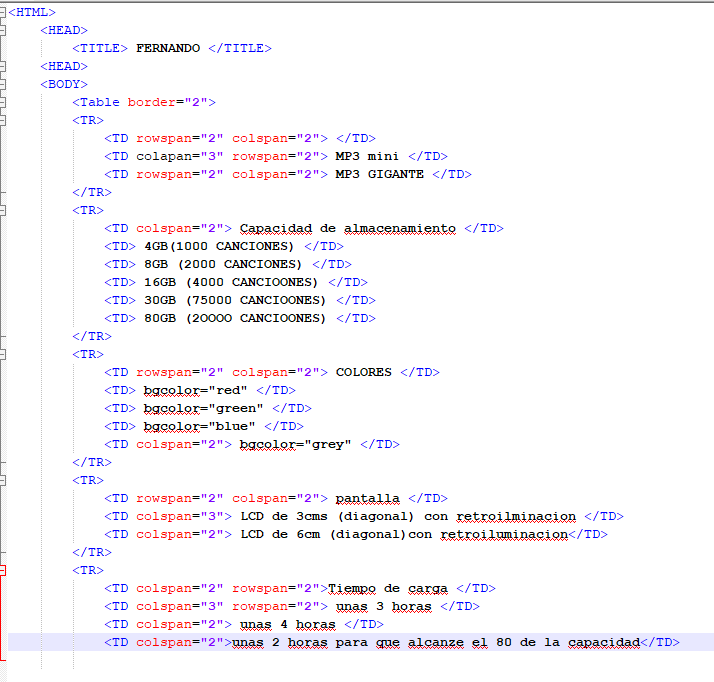Collapse the Table border fold marker

click(x=3, y=102)
